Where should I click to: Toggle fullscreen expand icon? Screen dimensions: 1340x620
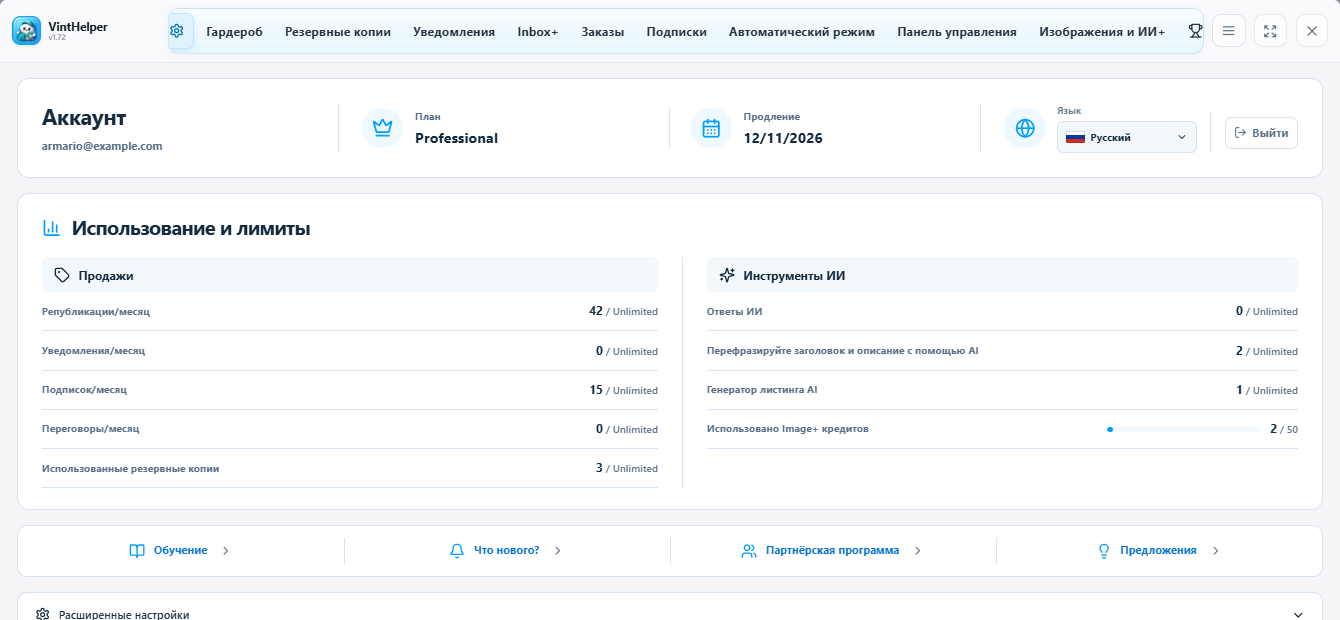1271,31
